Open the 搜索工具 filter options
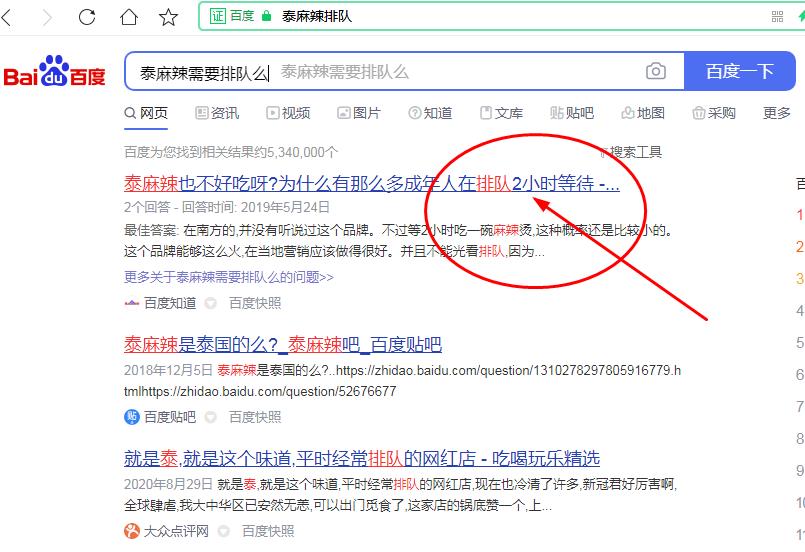This screenshot has width=805, height=552. [x=630, y=152]
